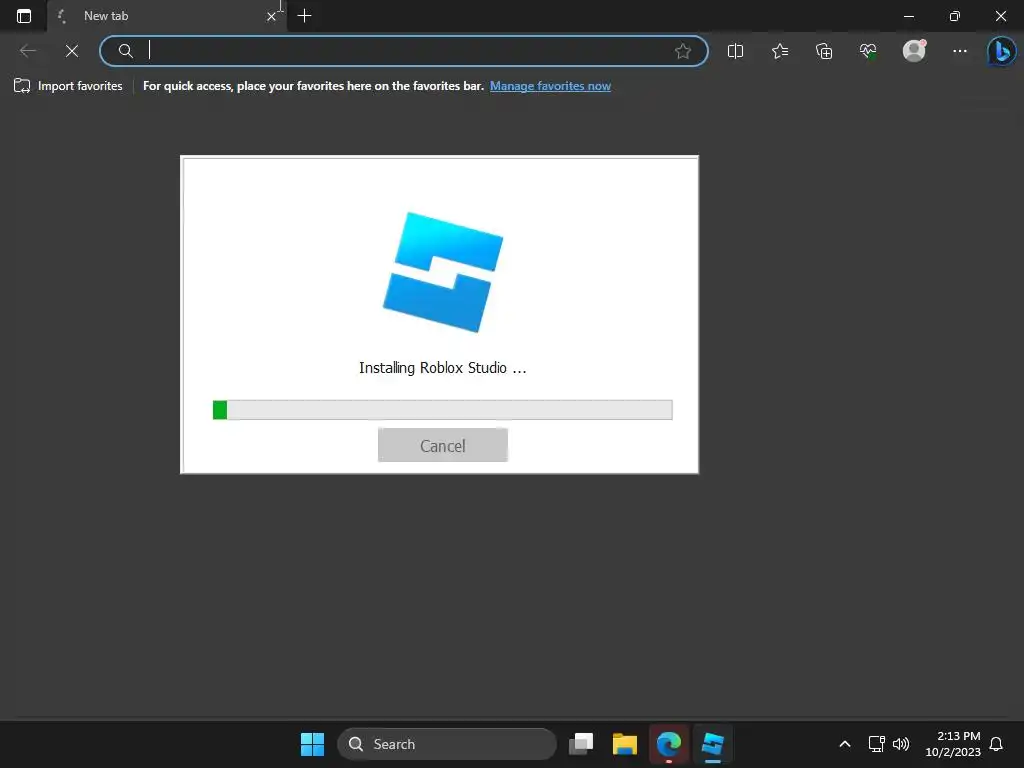Open the notifications bell
This screenshot has height=768, width=1024.
(996, 744)
